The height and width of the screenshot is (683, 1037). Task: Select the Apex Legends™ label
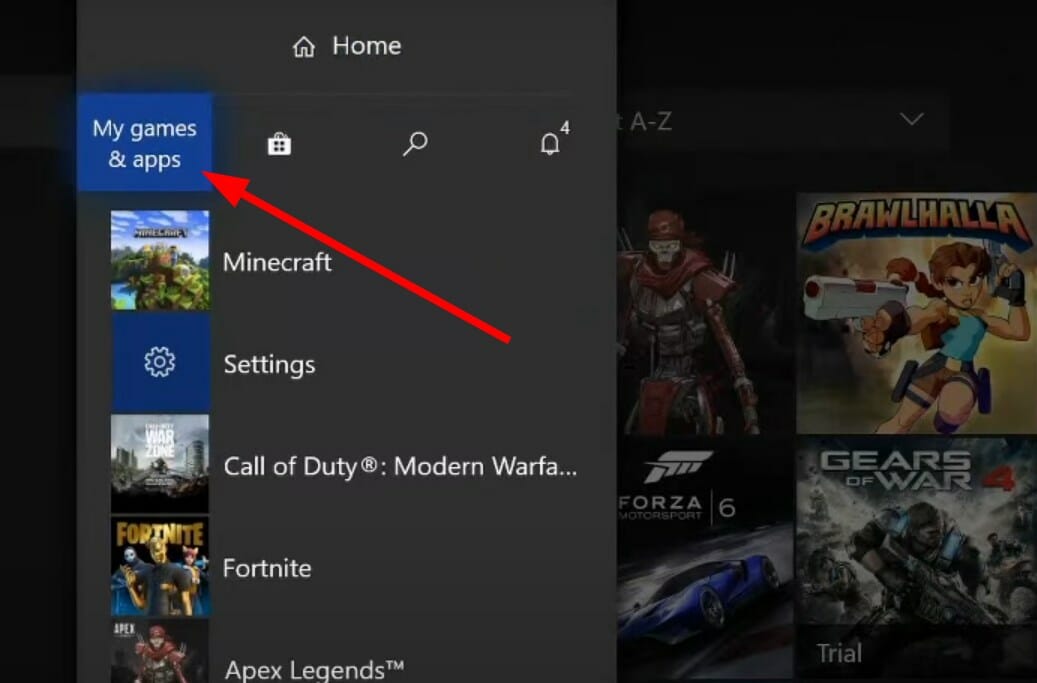(314, 670)
